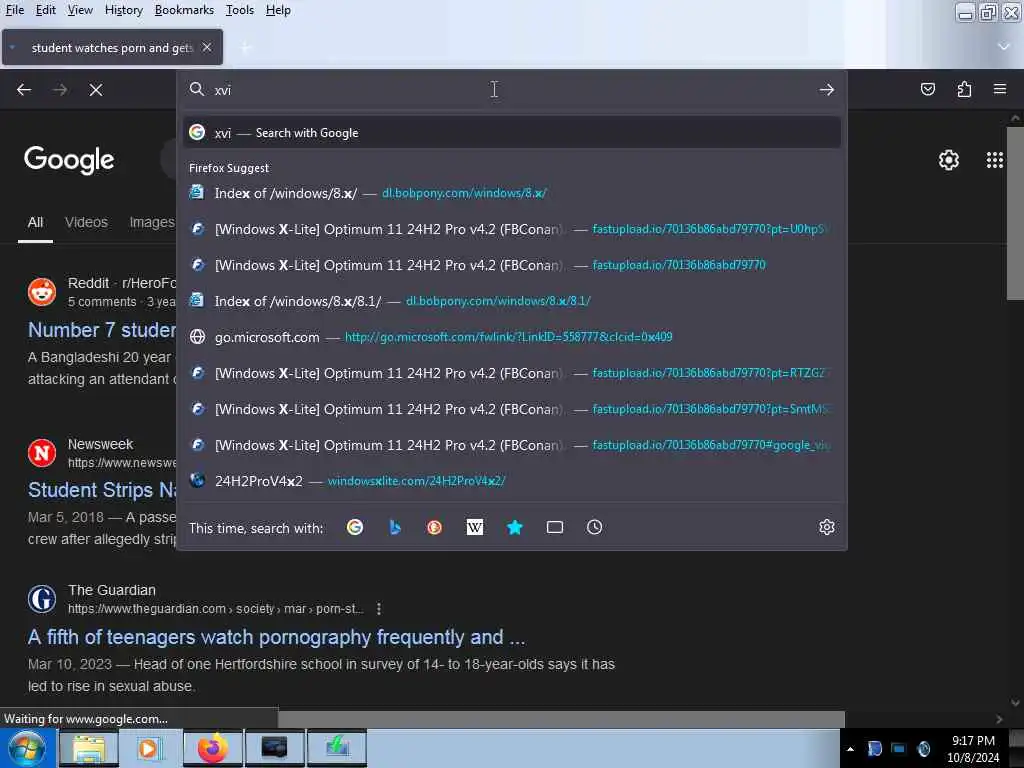Search Bookmarks with the star icon
1024x768 pixels.
click(x=515, y=527)
